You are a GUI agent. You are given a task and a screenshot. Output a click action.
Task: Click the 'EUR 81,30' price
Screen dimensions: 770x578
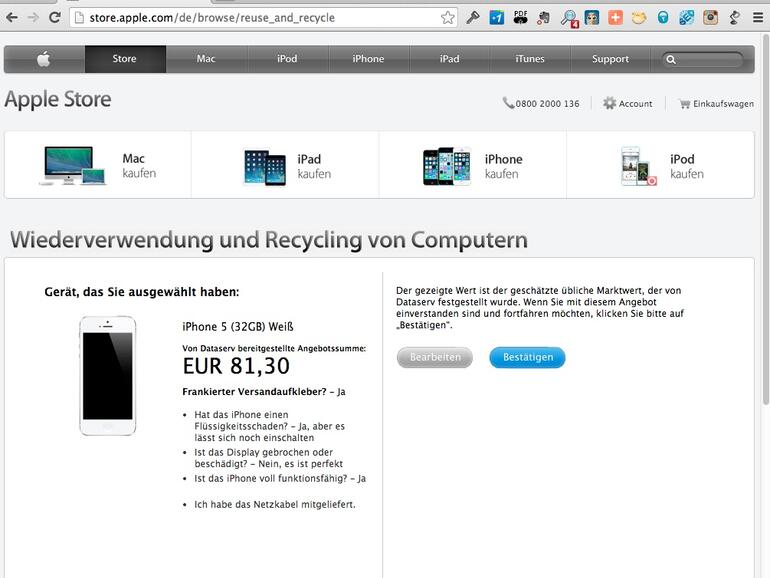pyautogui.click(x=236, y=366)
